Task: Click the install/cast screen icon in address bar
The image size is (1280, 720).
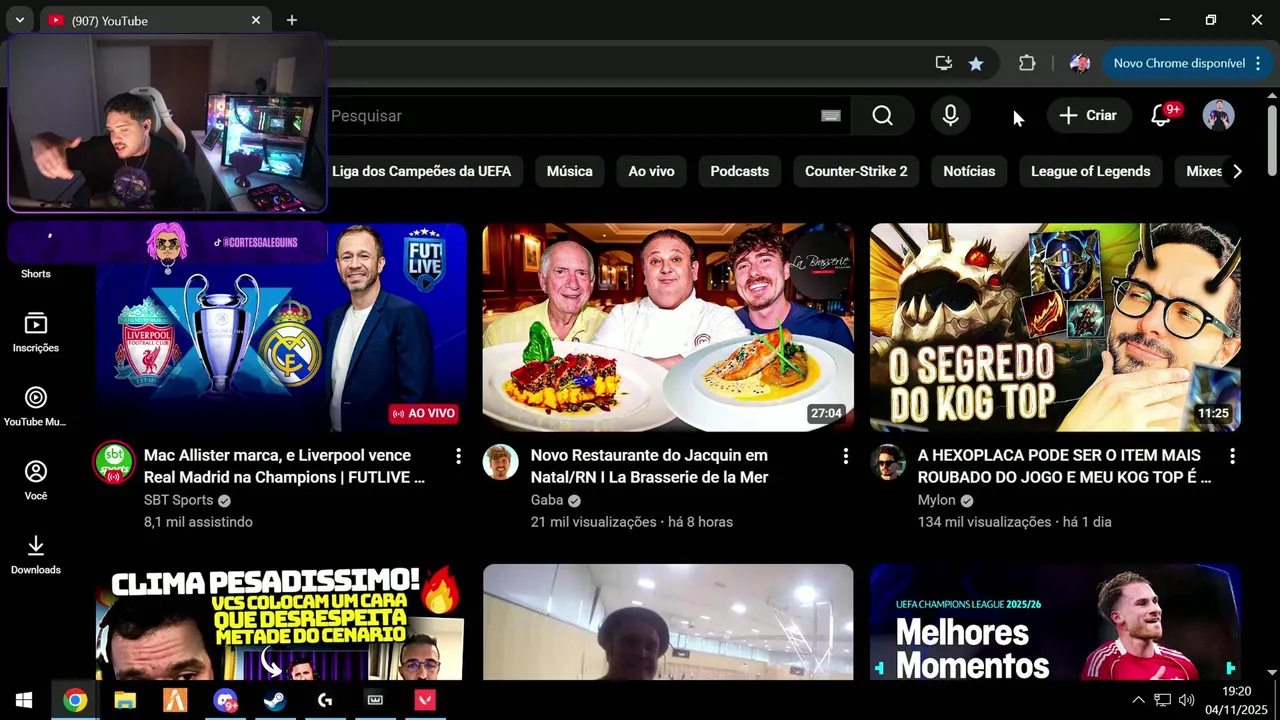Action: point(943,63)
